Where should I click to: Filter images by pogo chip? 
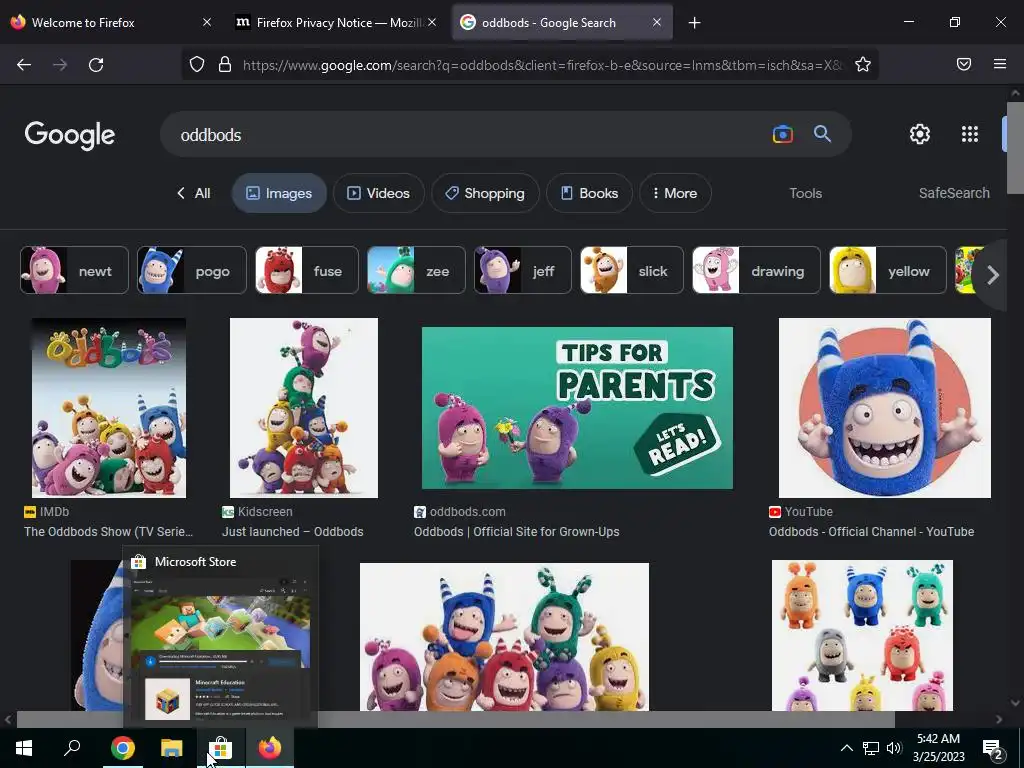[192, 270]
